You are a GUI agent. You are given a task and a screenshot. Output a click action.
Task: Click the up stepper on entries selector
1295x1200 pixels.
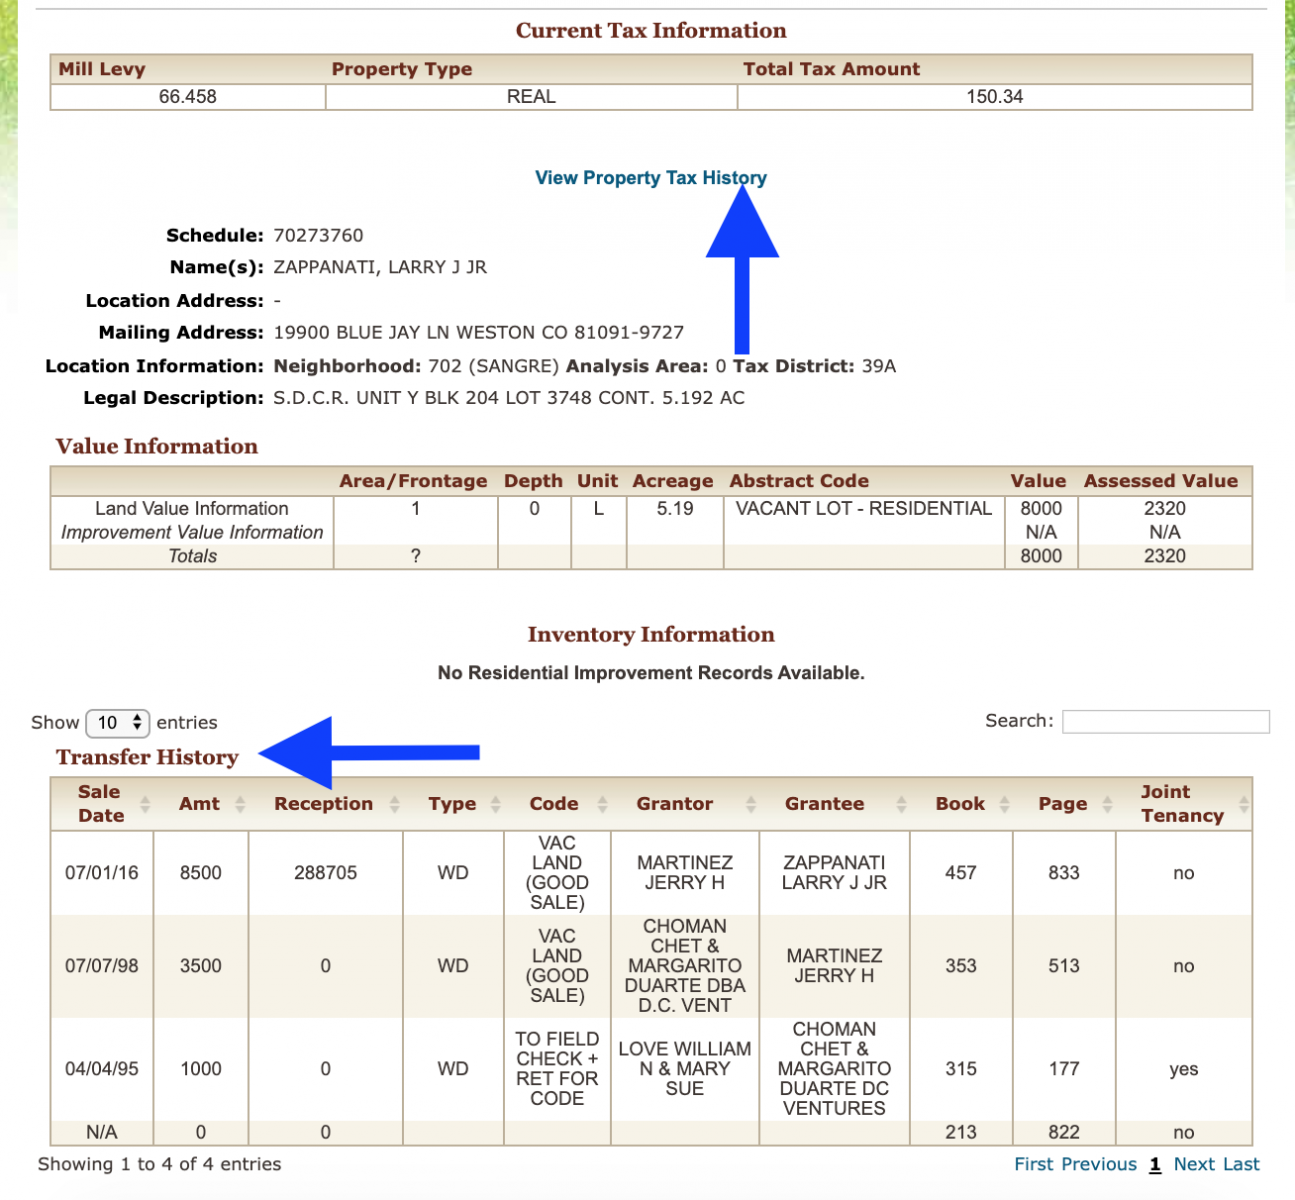(x=139, y=717)
